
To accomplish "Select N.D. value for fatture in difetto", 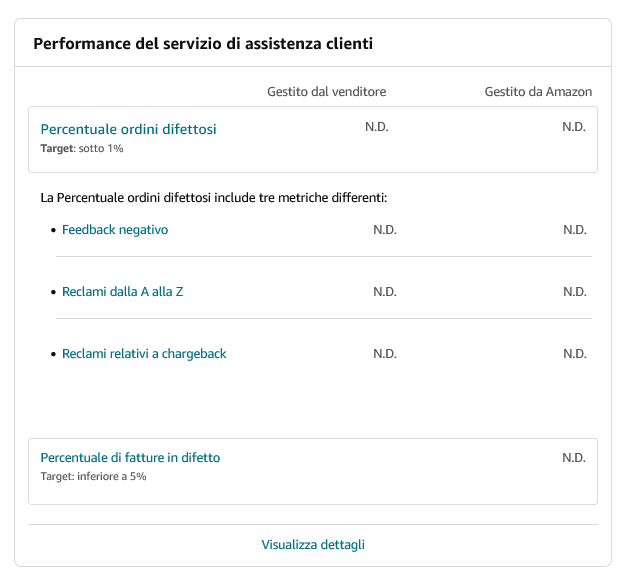I will (574, 458).
